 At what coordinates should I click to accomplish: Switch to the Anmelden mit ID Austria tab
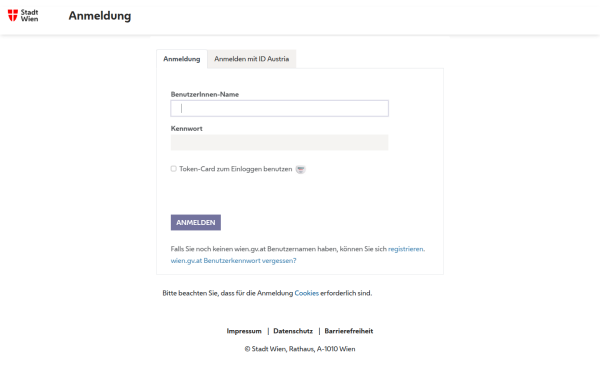(251, 59)
